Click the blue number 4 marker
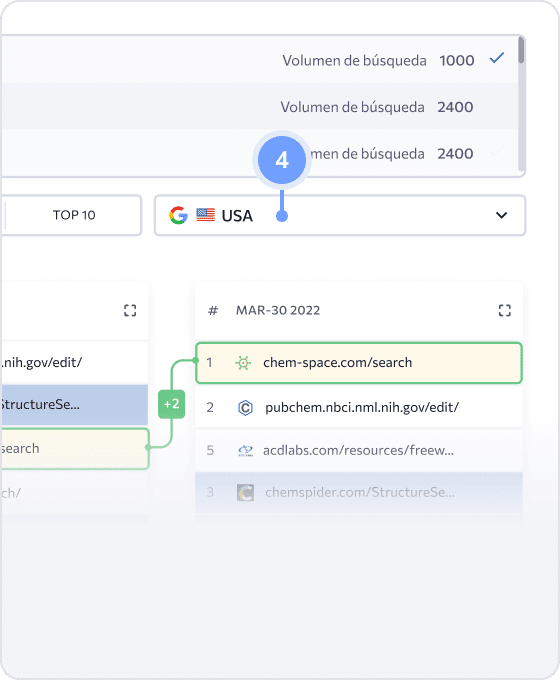Screen dimensions: 560x680 click(282, 160)
